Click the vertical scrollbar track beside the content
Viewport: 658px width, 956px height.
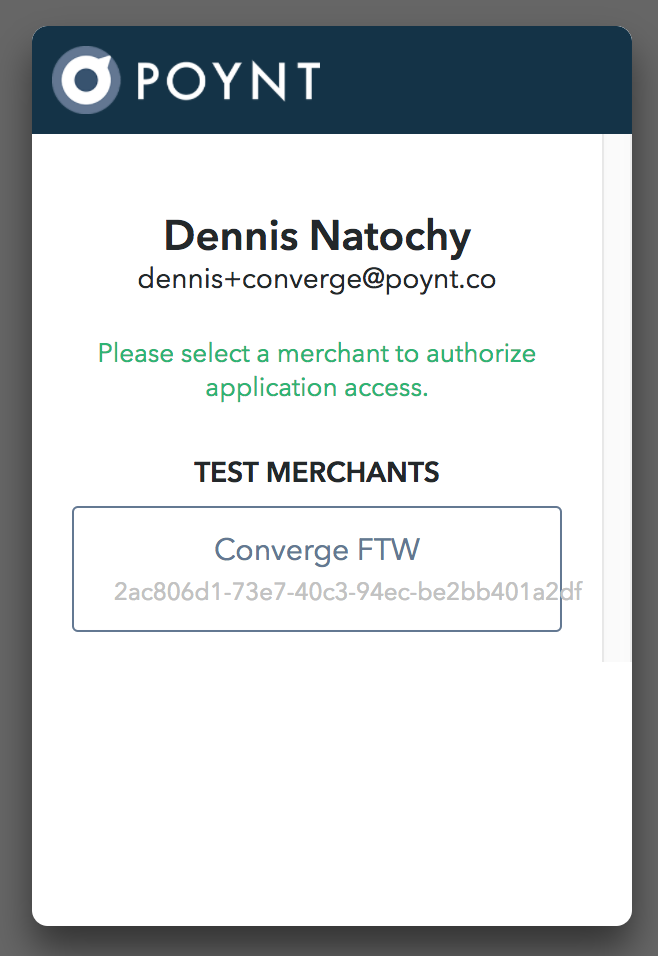tap(617, 398)
